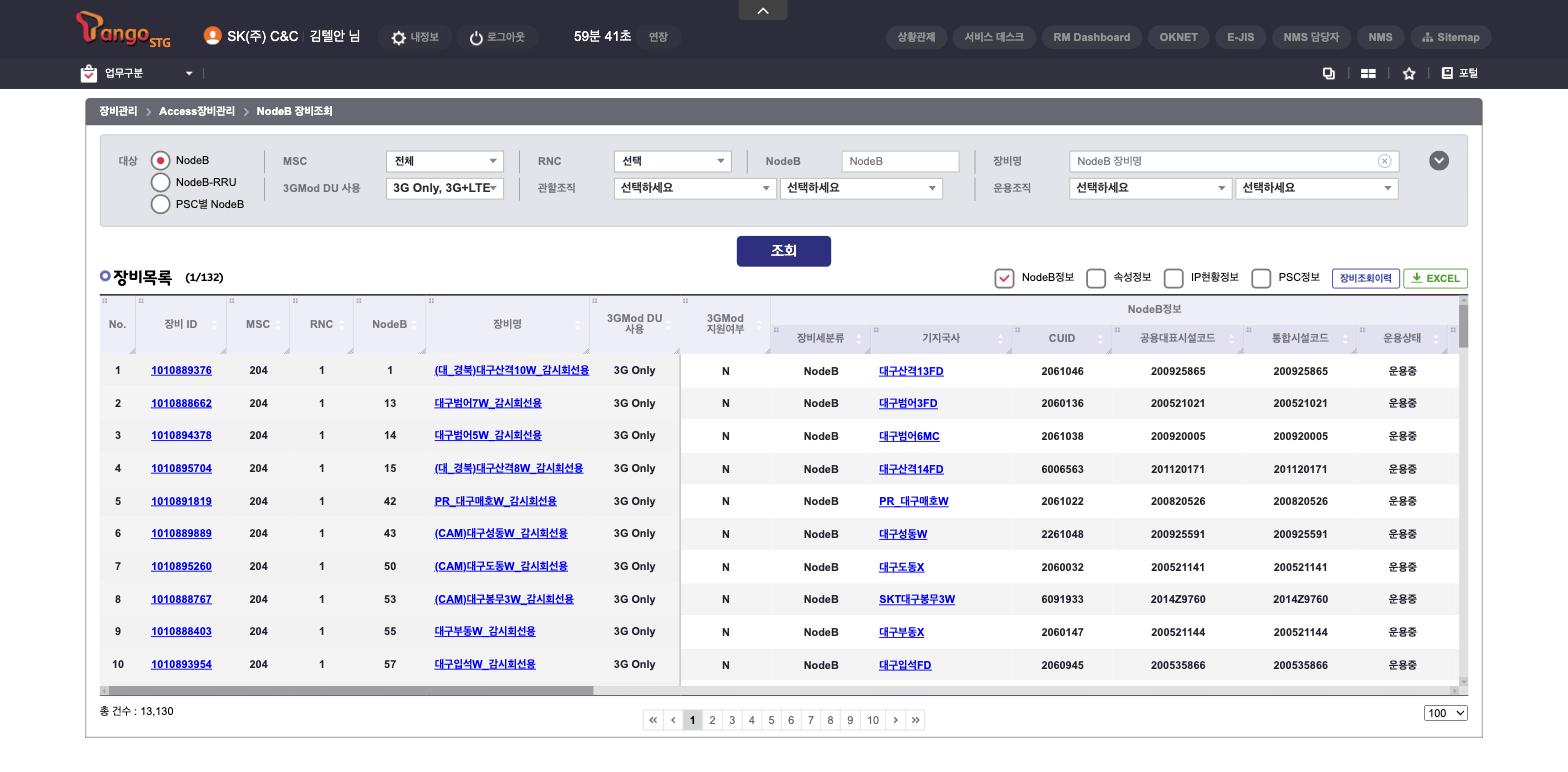Click the 장비명 input field
This screenshot has width=1568, height=772.
coord(1234,161)
